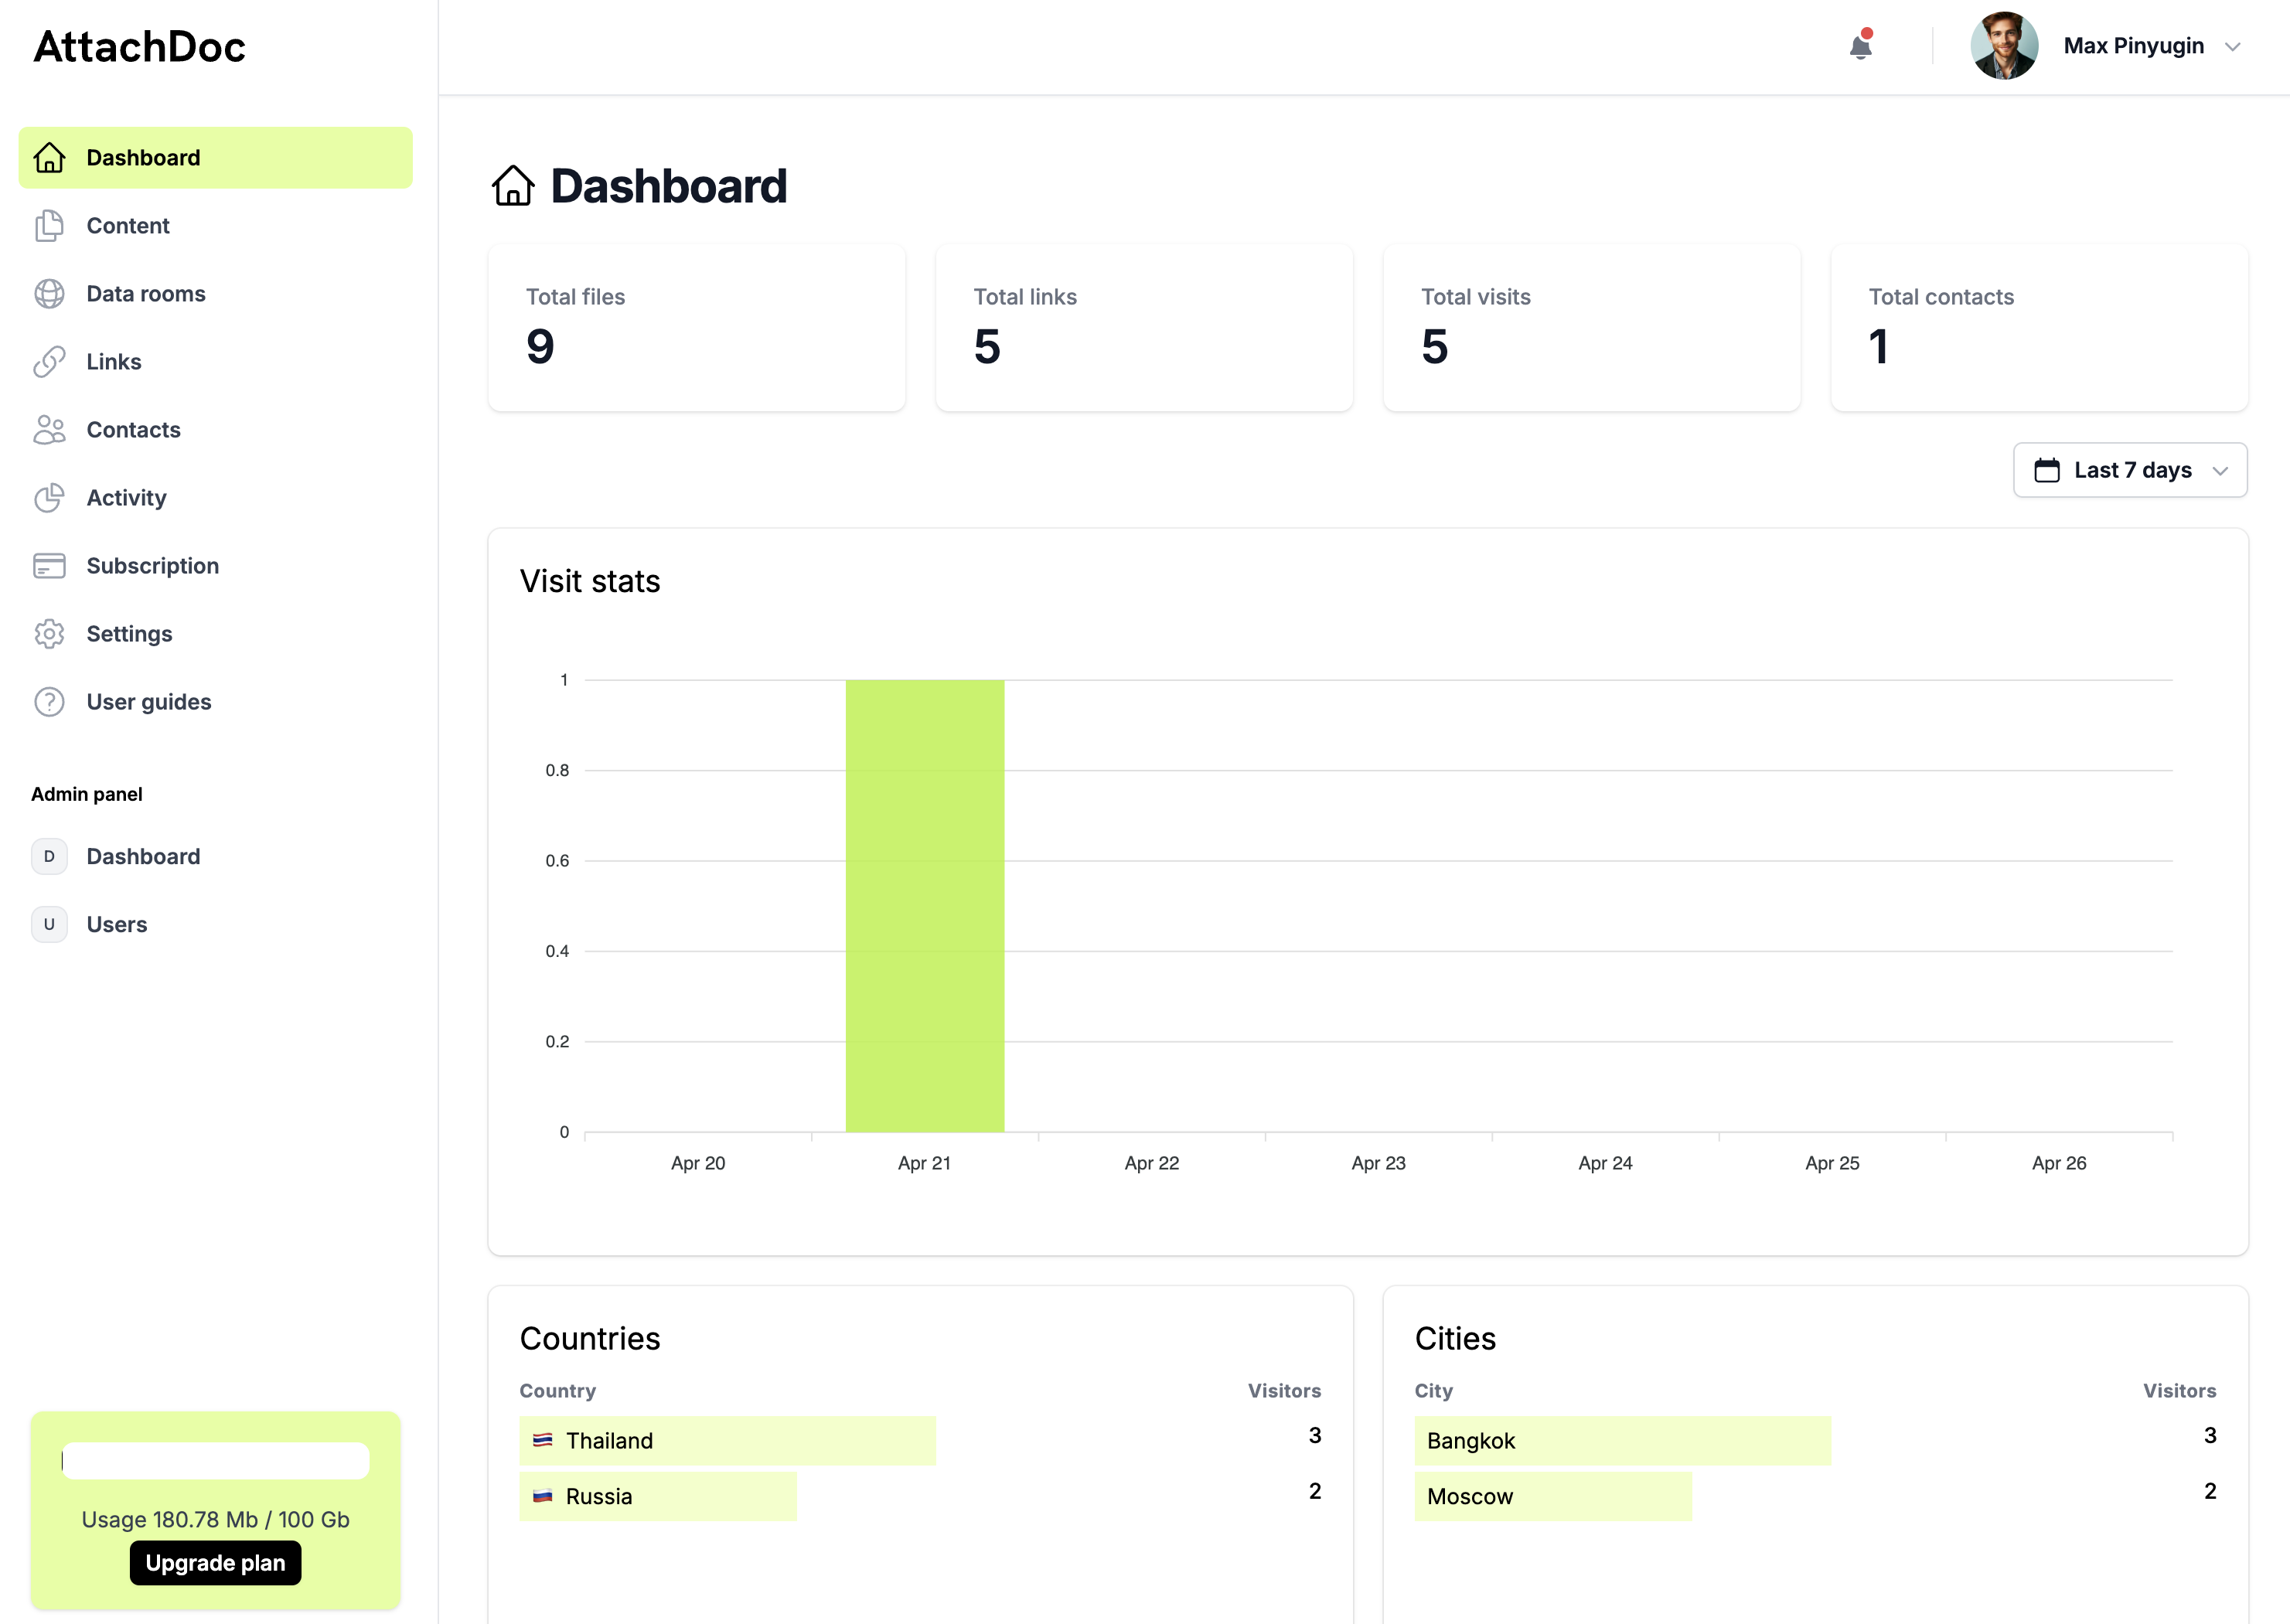Click the notification bell icon
The height and width of the screenshot is (1624, 2290).
click(1860, 46)
